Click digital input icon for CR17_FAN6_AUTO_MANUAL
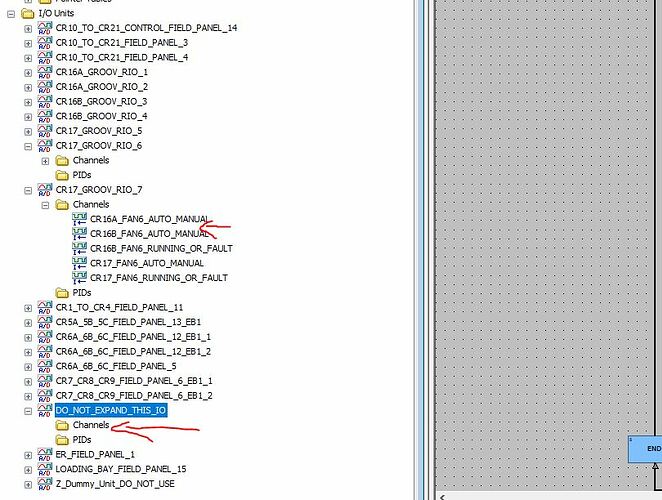The image size is (662, 500). [x=79, y=263]
